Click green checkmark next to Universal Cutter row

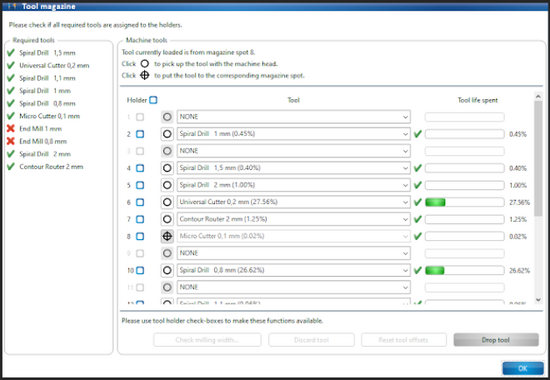(417, 202)
